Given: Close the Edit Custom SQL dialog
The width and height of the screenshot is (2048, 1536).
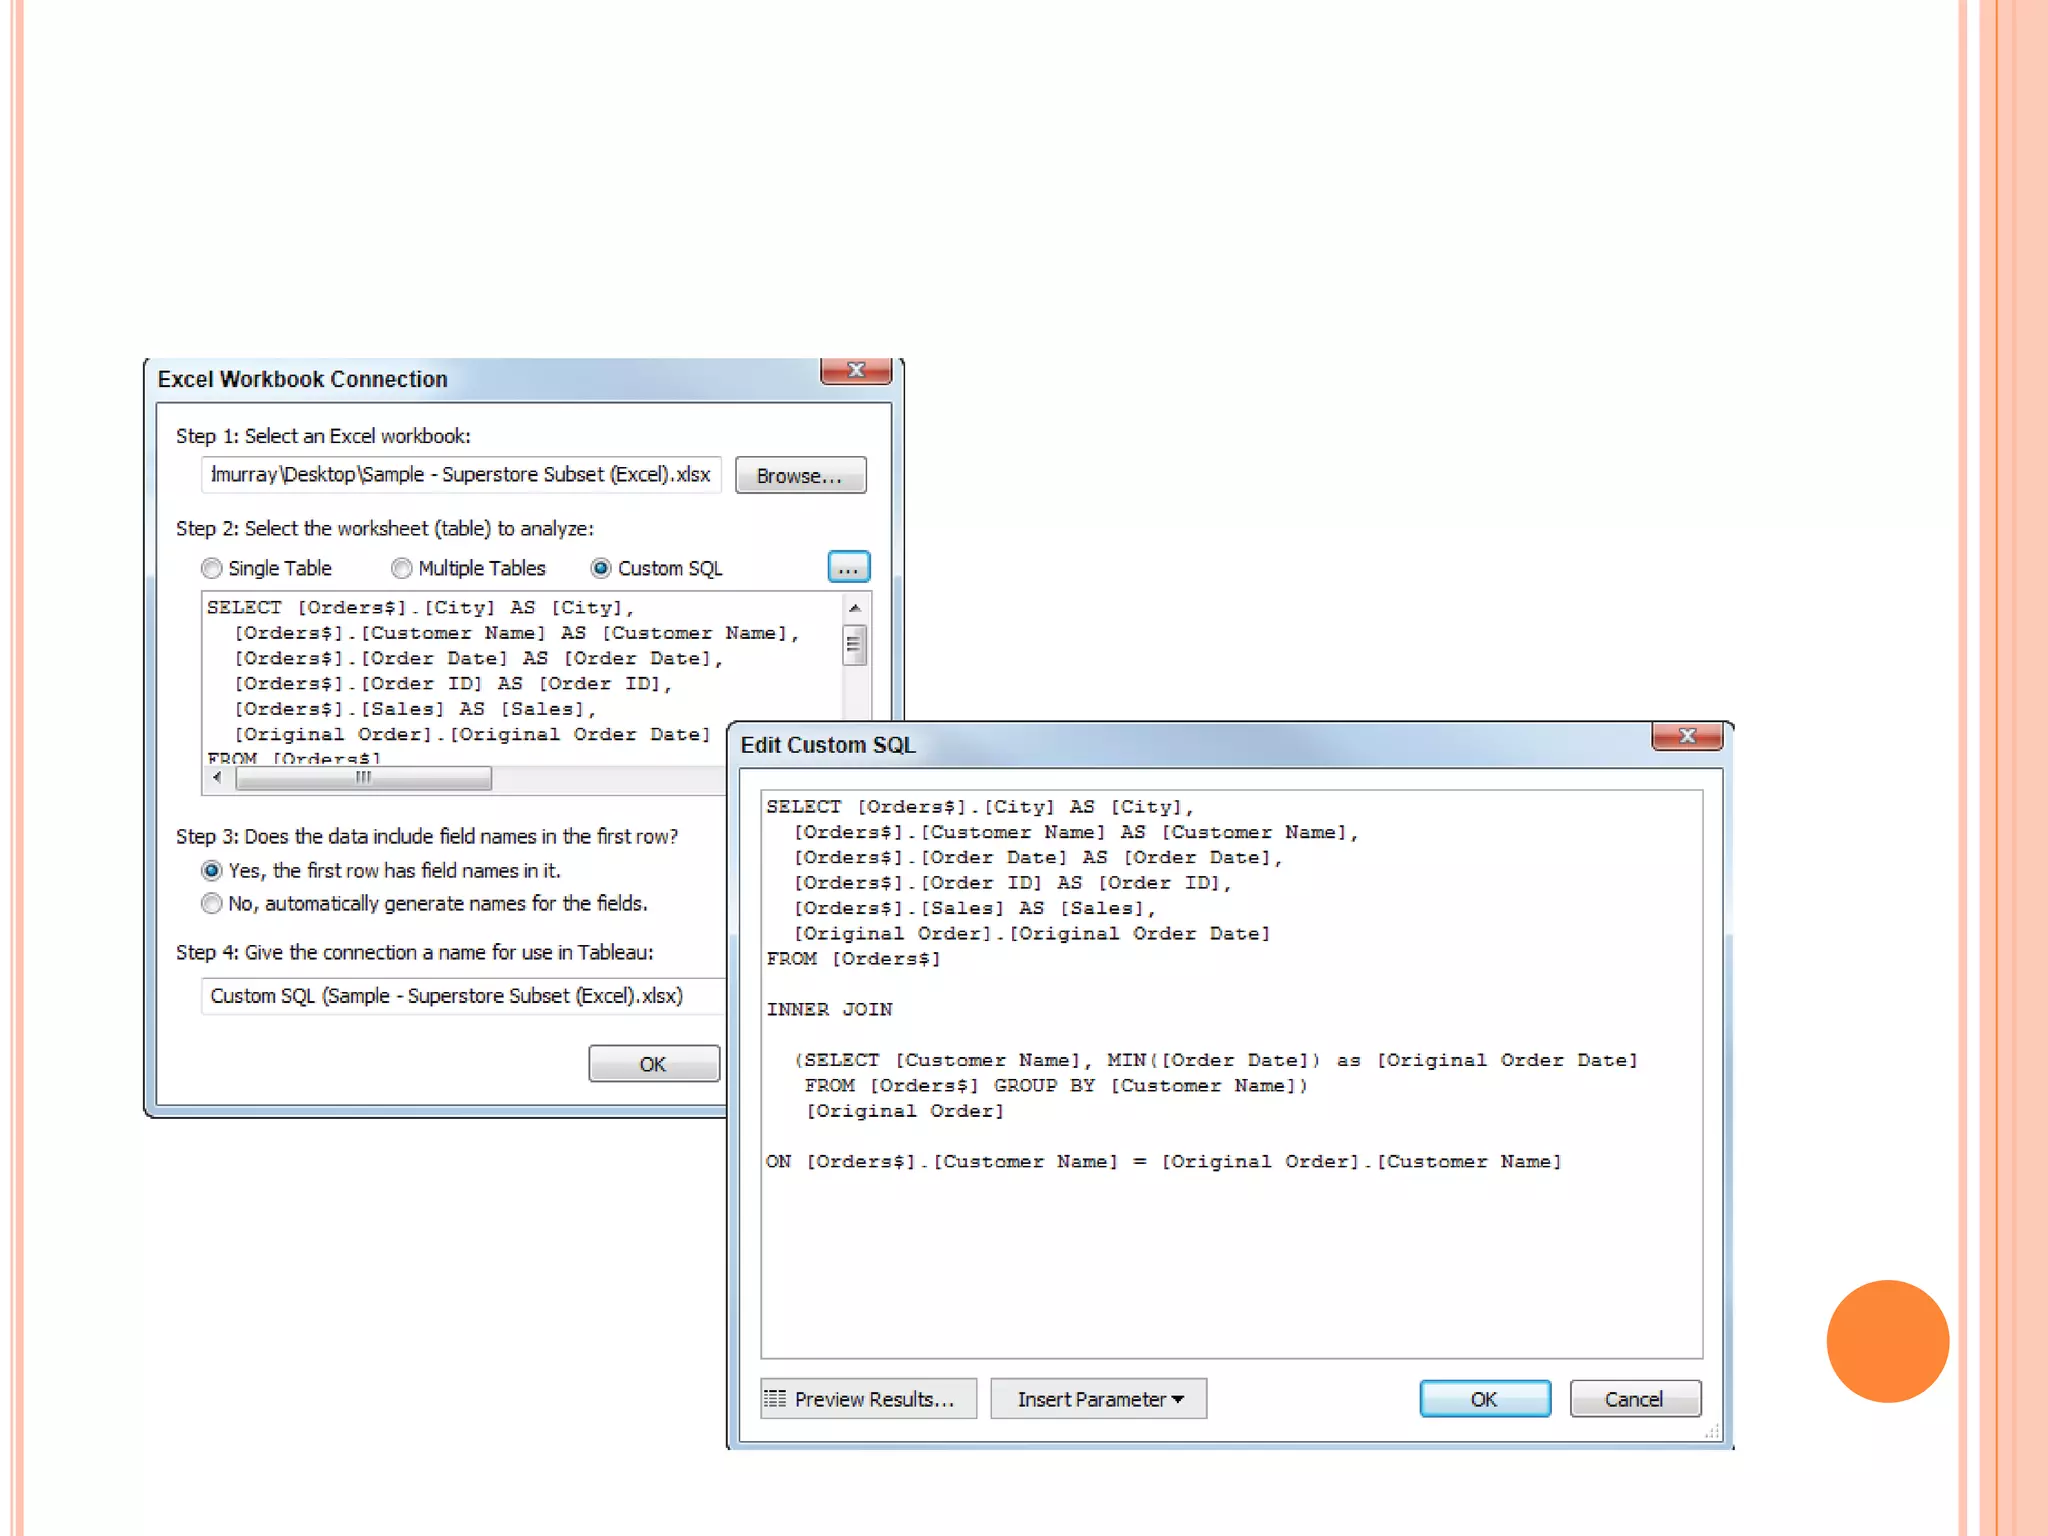Looking at the screenshot, I should coord(1687,736).
